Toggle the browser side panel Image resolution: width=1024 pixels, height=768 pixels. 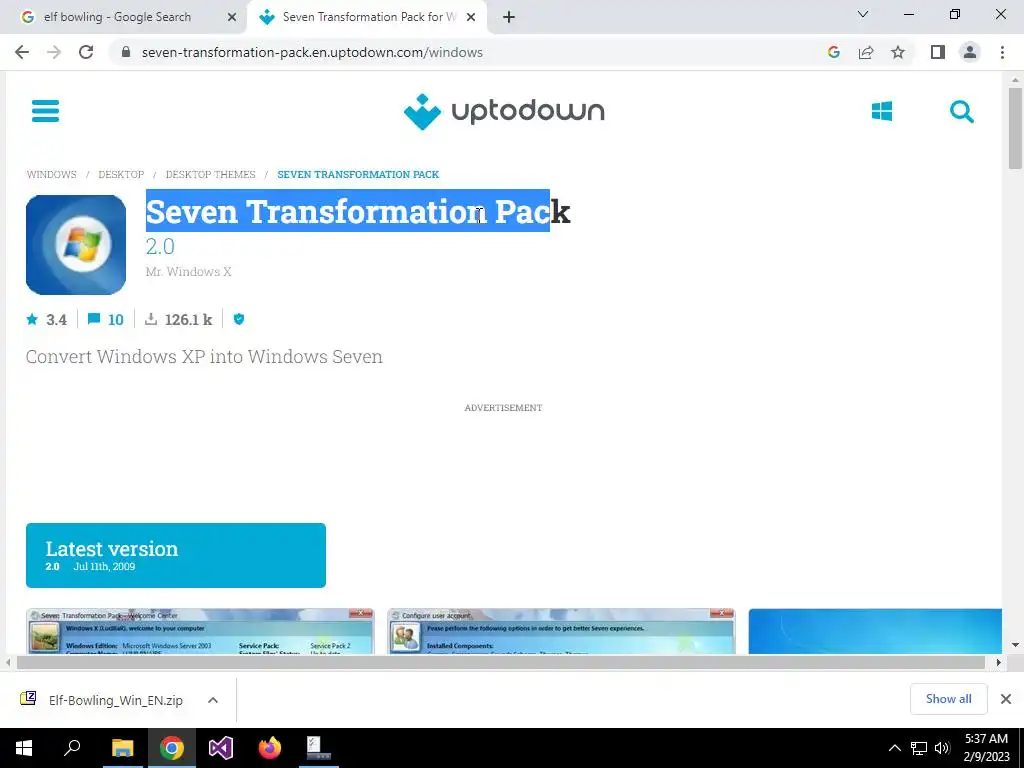938,52
